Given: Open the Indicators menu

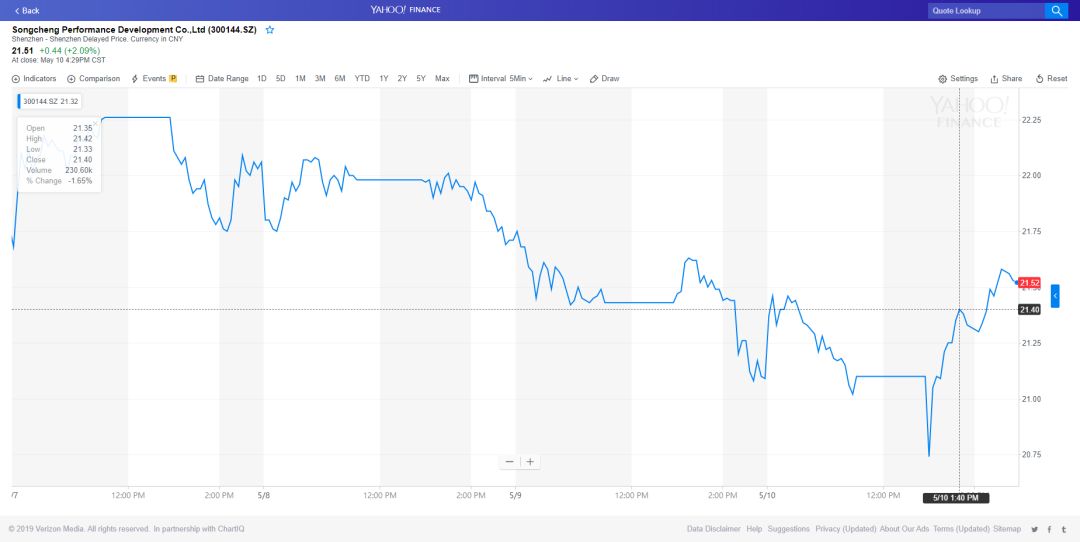Looking at the screenshot, I should point(34,79).
